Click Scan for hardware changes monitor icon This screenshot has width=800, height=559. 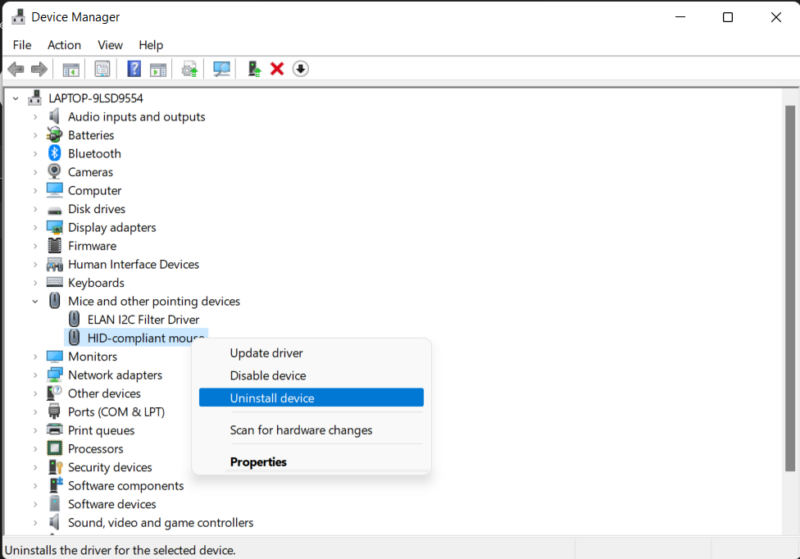pos(221,69)
